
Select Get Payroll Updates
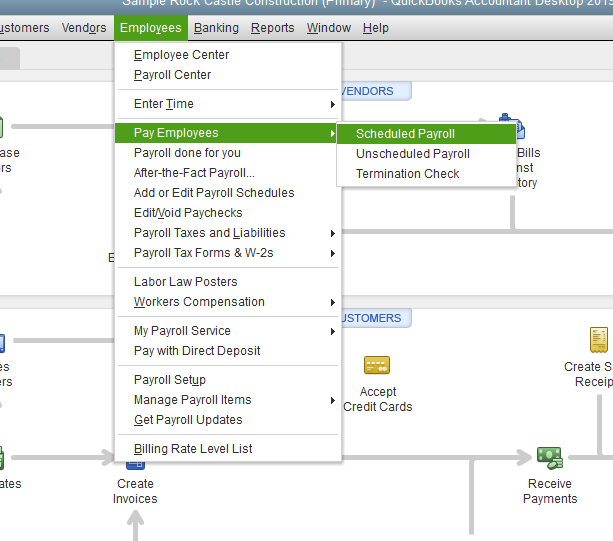228,419
